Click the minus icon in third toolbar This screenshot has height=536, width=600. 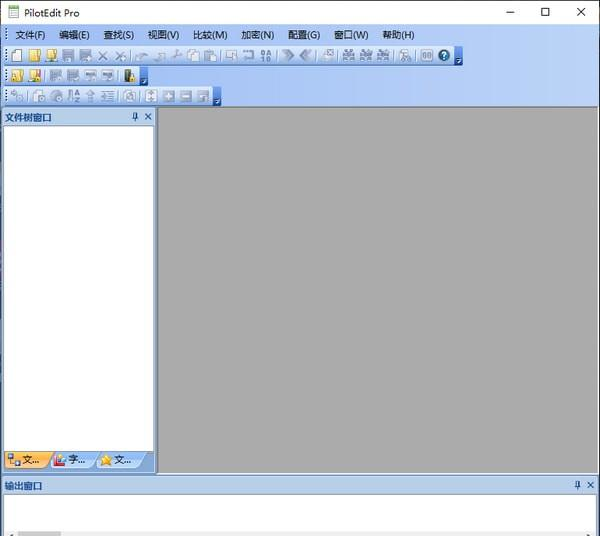pyautogui.click(x=186, y=96)
